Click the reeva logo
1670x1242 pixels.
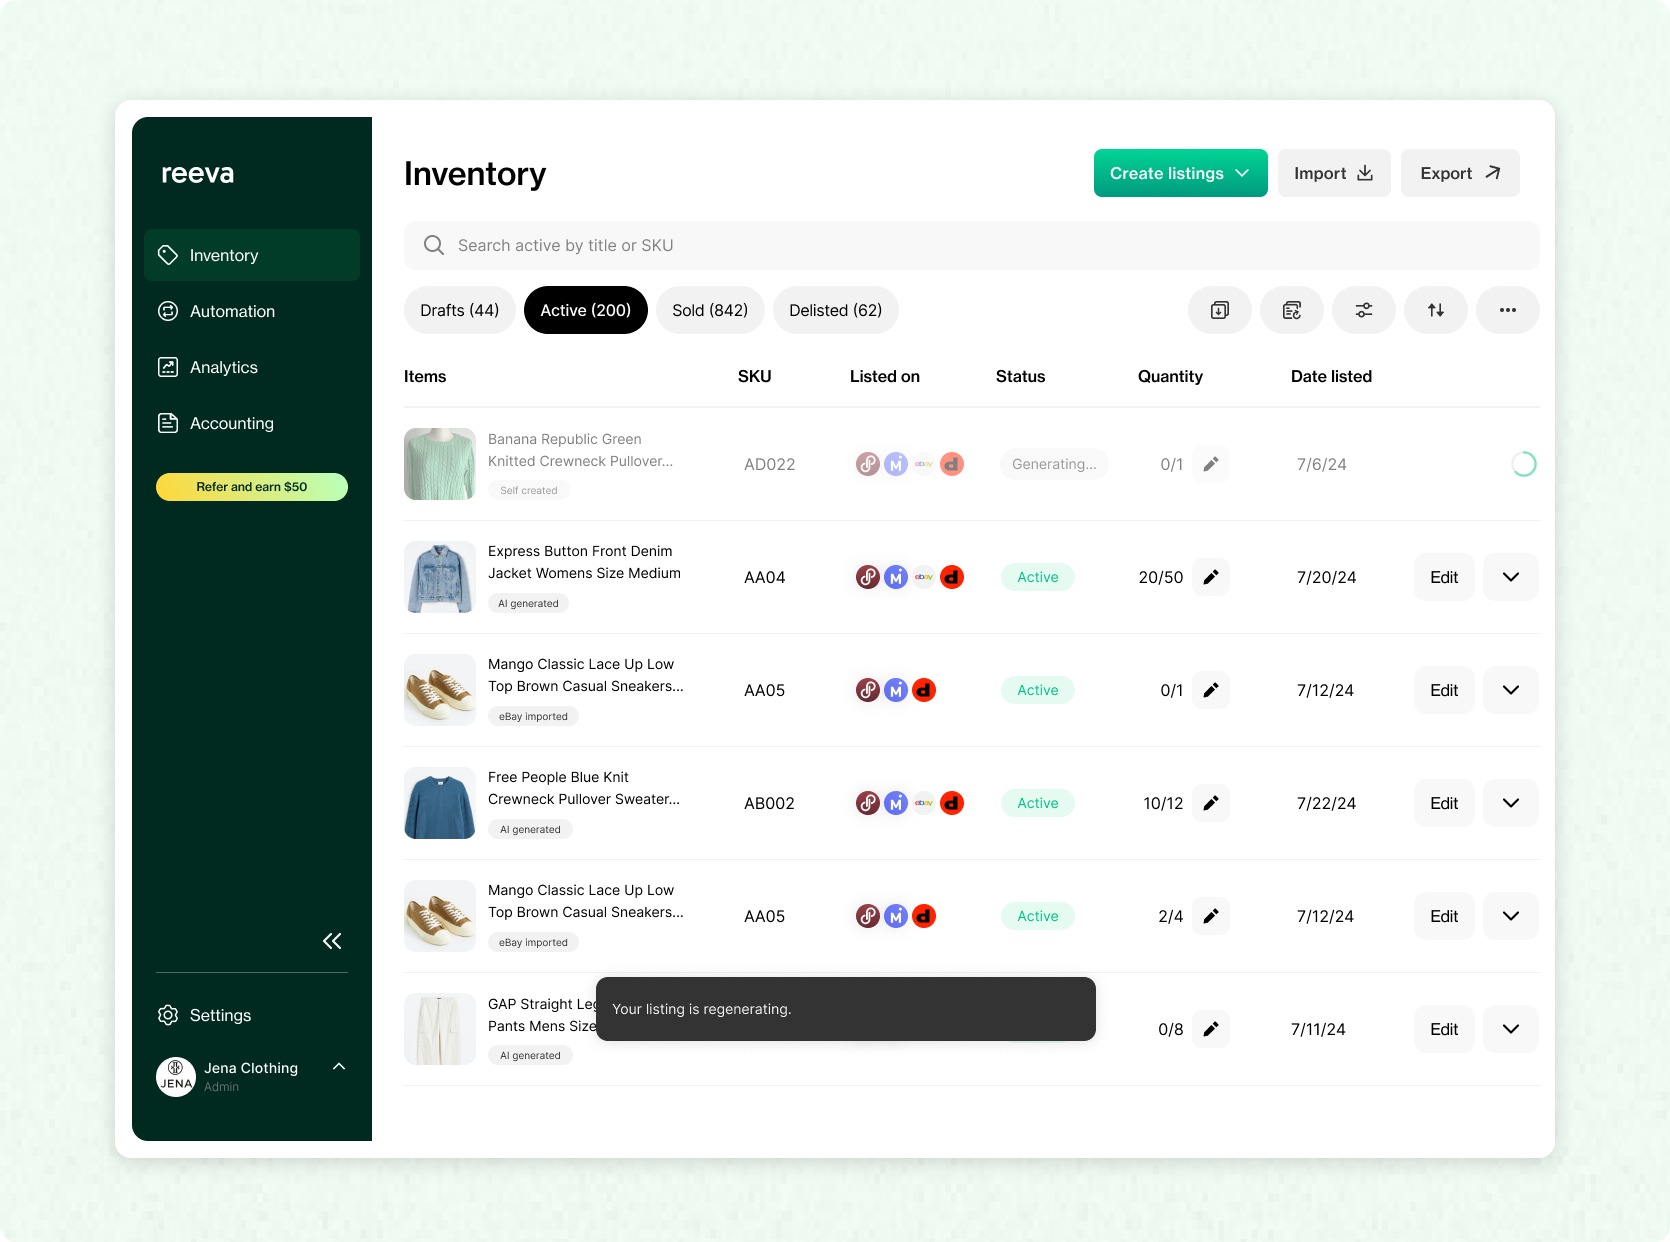point(198,173)
